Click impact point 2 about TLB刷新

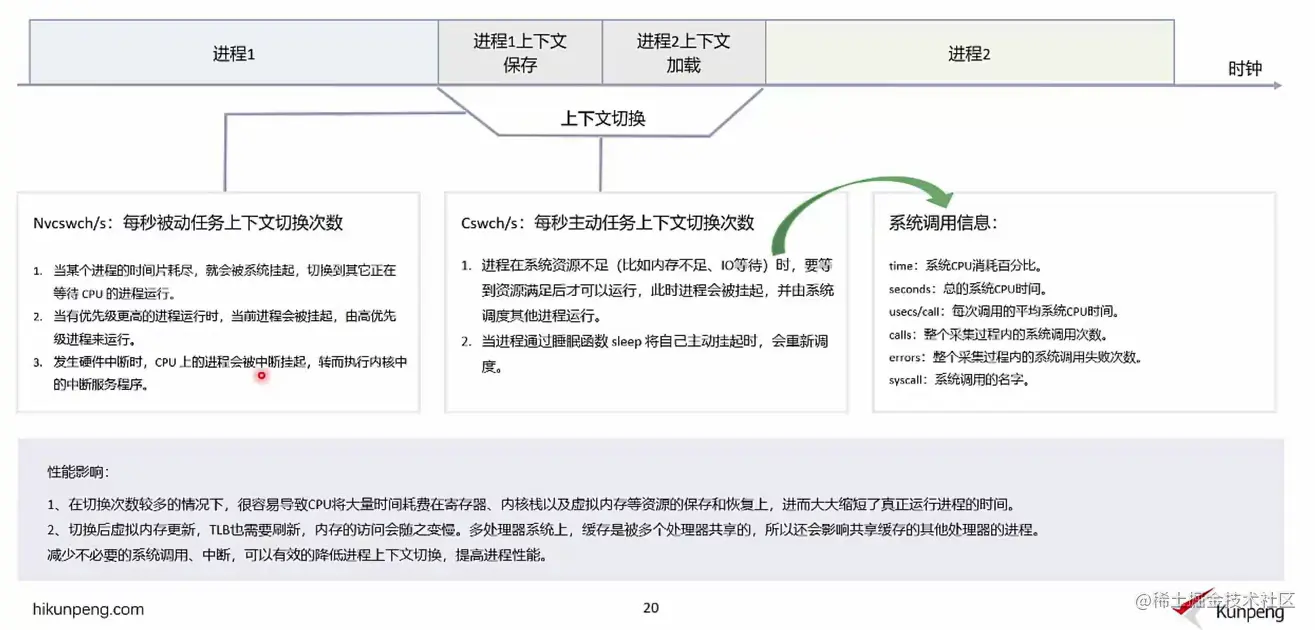pyautogui.click(x=544, y=529)
